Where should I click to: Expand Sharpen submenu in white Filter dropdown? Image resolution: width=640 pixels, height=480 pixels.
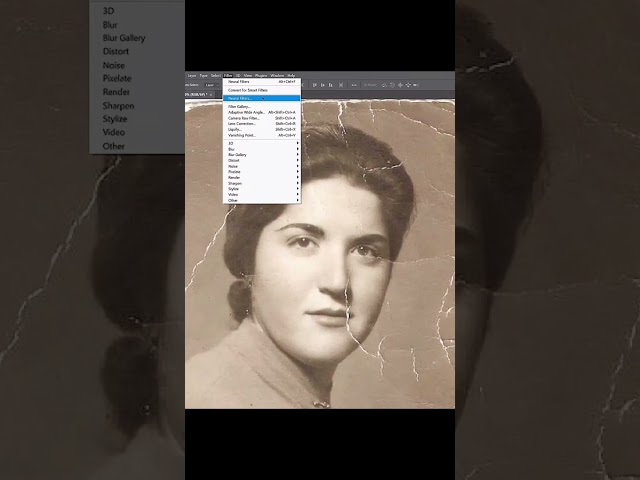262,183
